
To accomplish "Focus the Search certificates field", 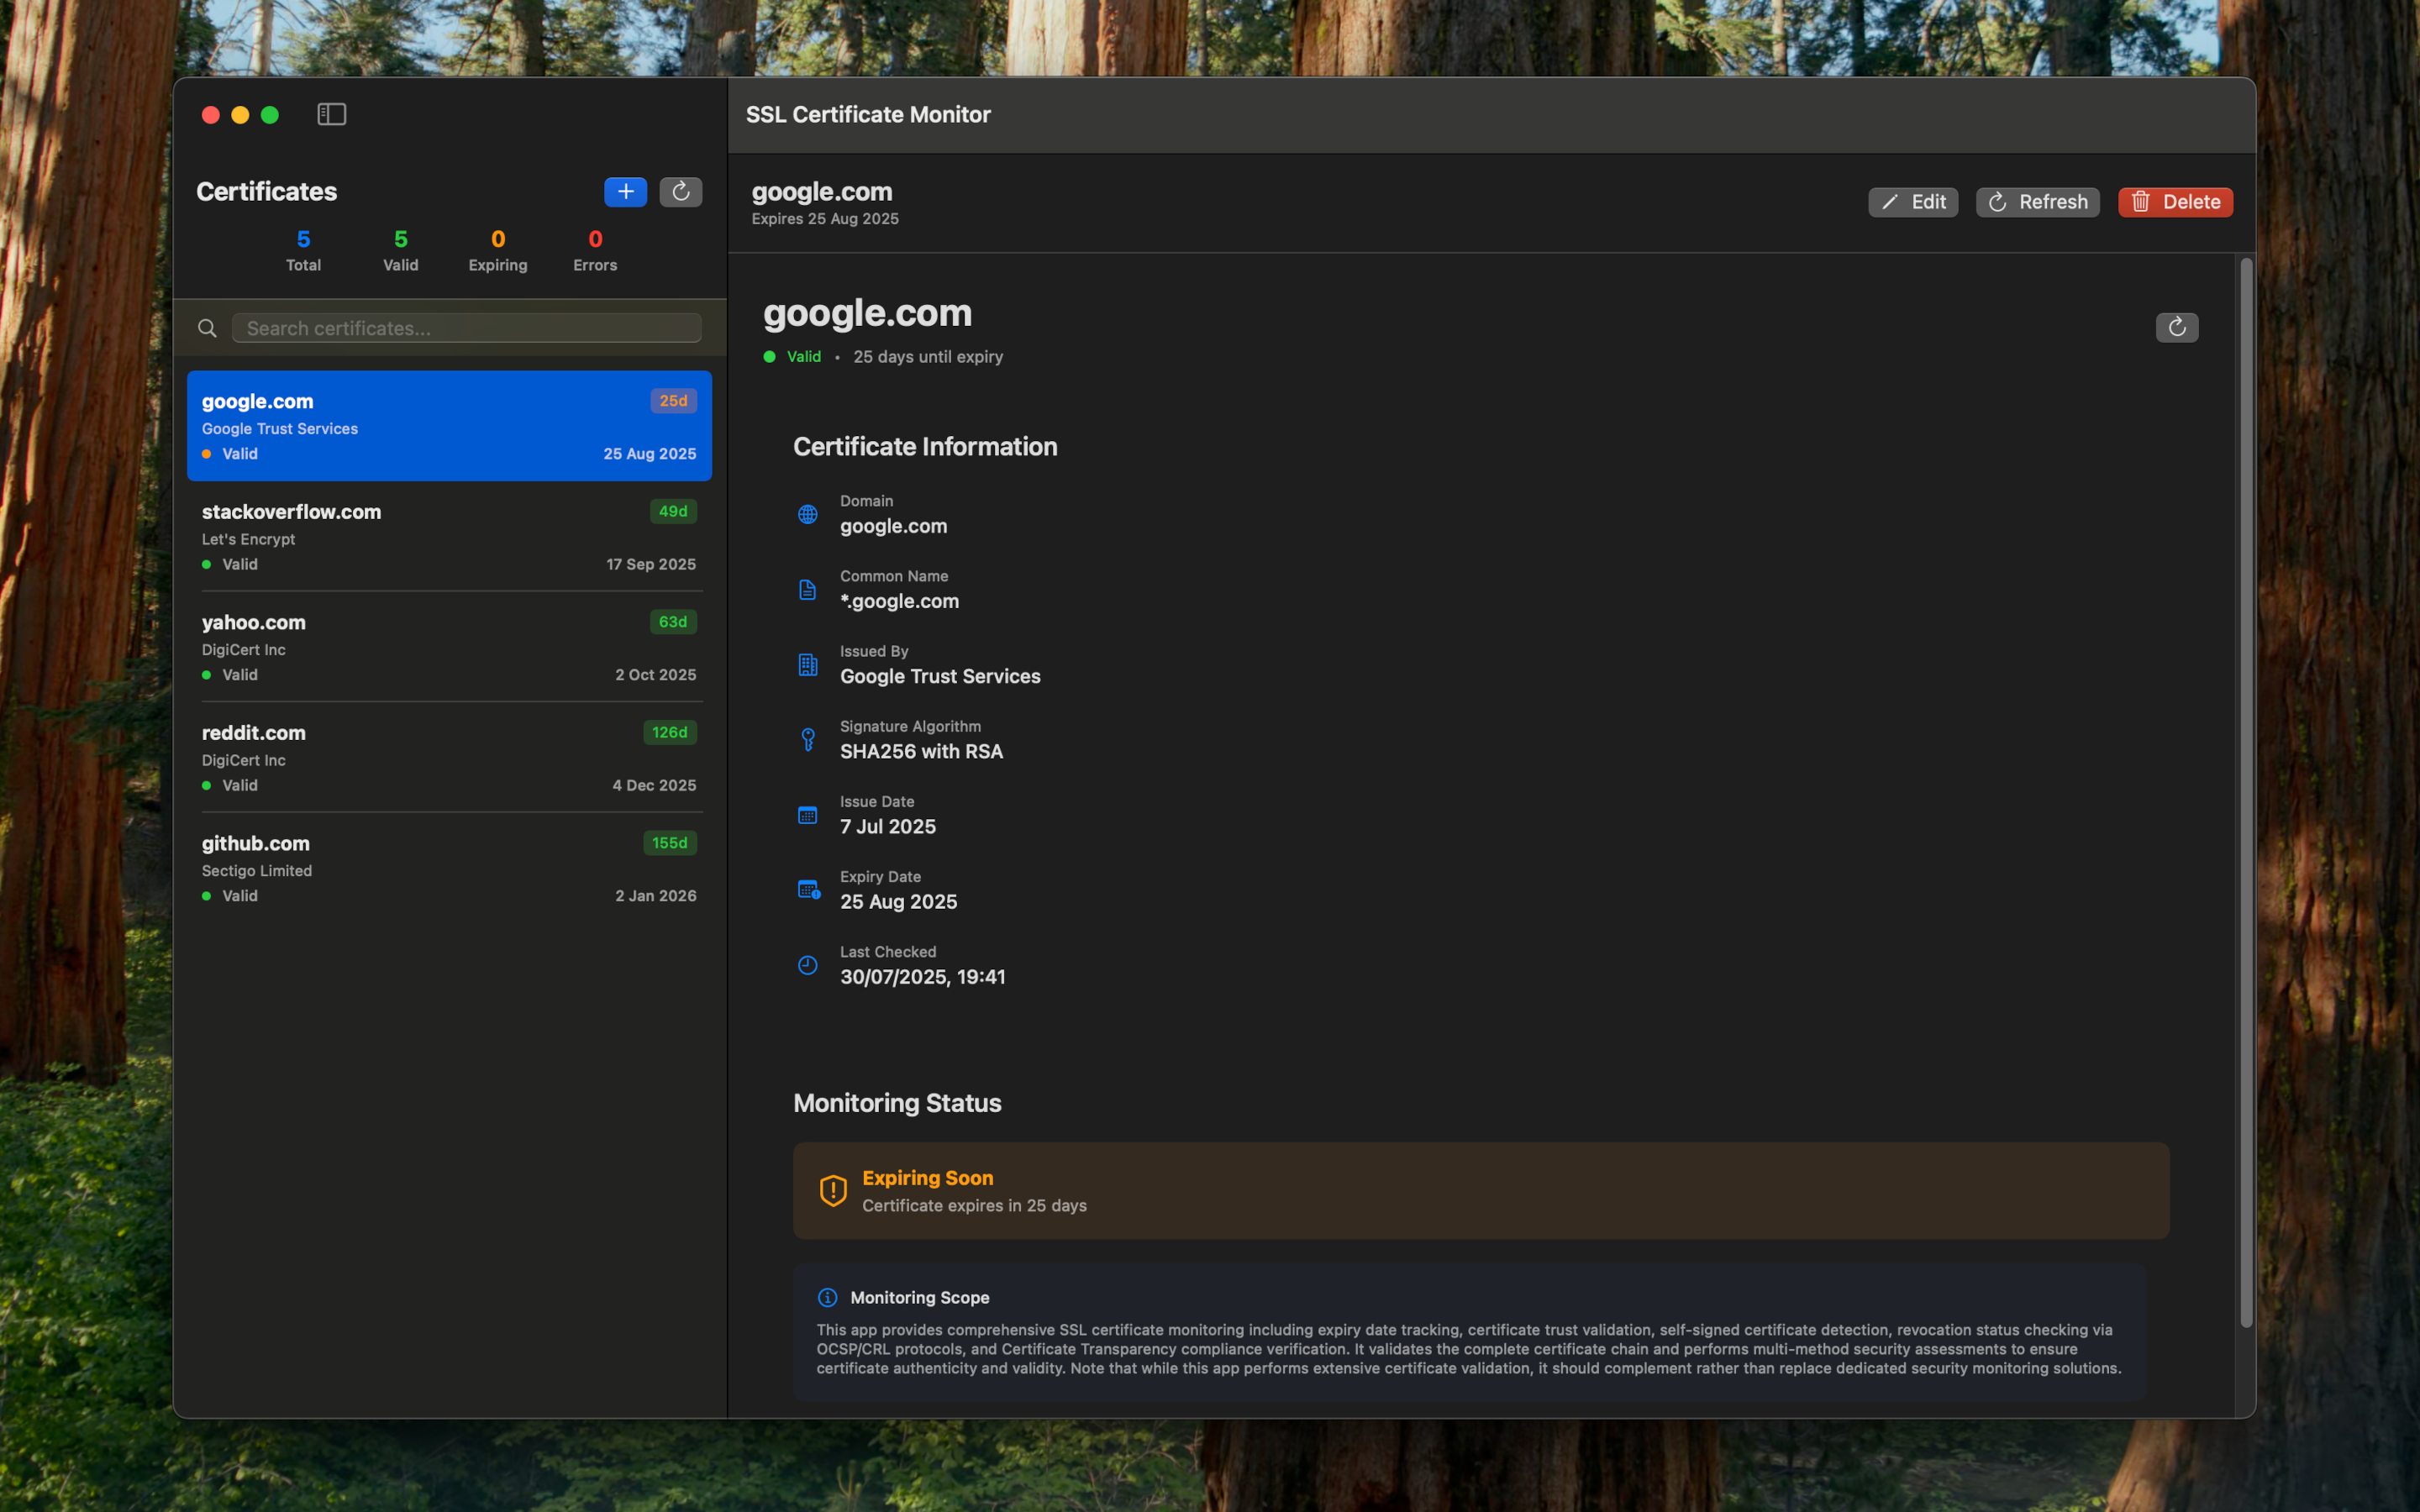I will (x=466, y=328).
